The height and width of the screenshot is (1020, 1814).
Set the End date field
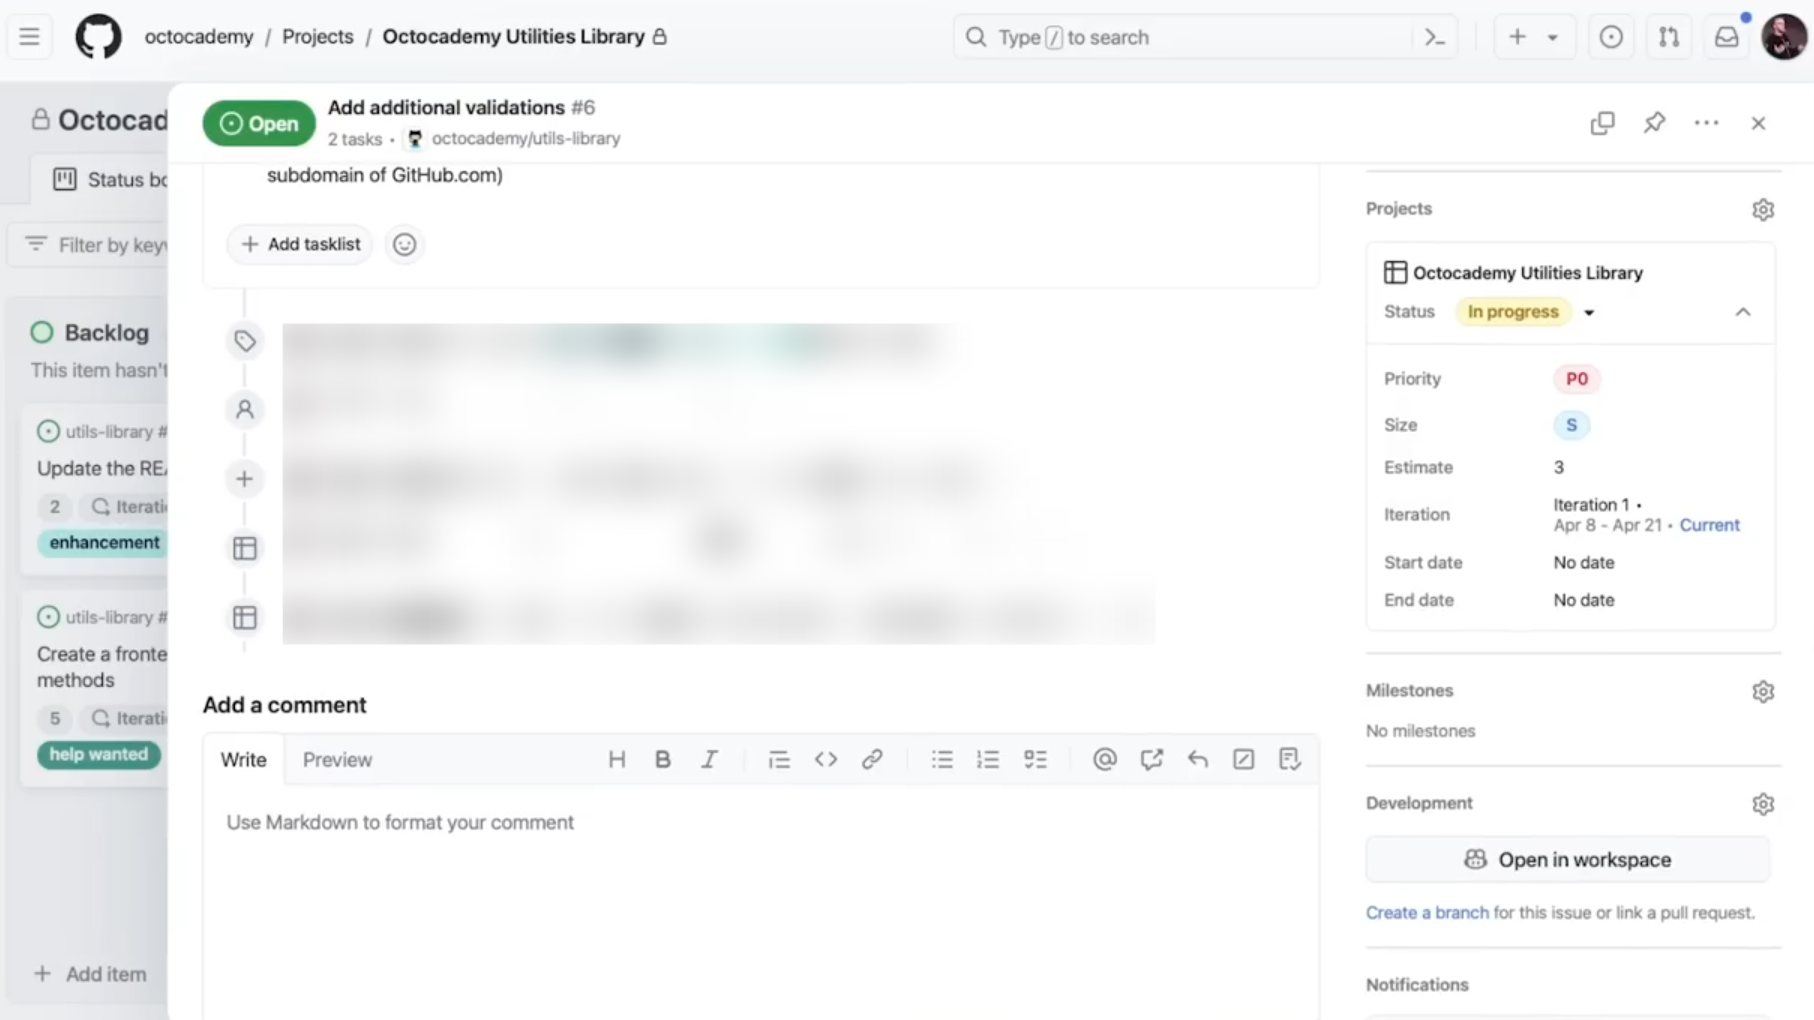coord(1584,600)
